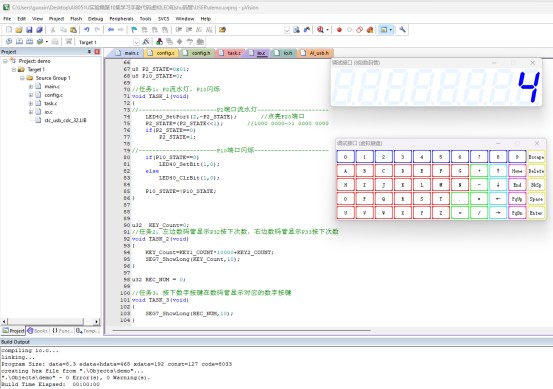Click the Open file folder icon
The image size is (553, 389).
click(19, 30)
